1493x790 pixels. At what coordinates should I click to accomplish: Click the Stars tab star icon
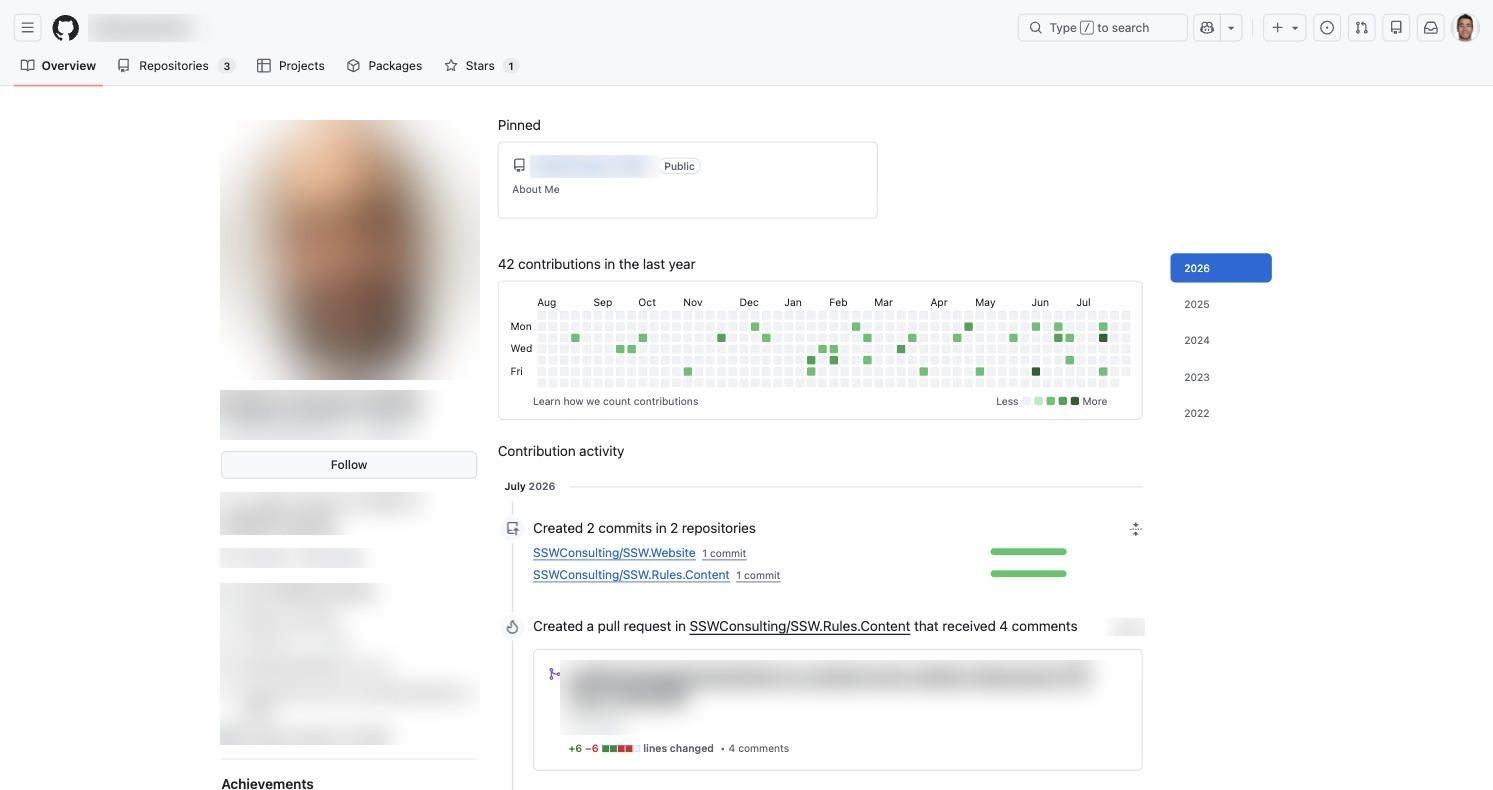[451, 66]
